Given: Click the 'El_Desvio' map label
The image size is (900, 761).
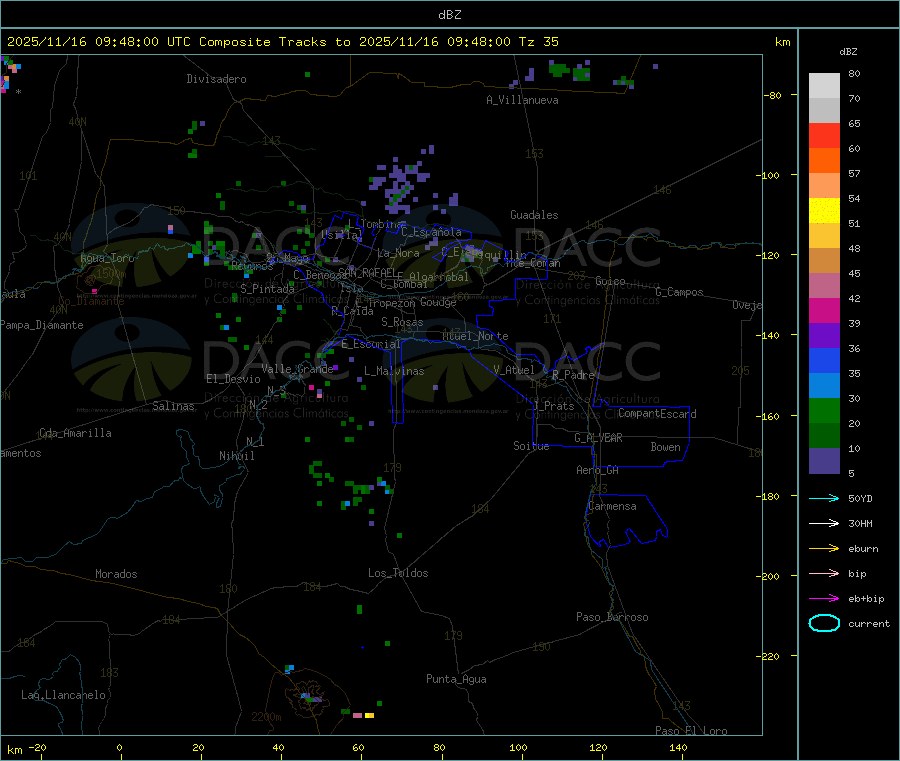Looking at the screenshot, I should 234,379.
